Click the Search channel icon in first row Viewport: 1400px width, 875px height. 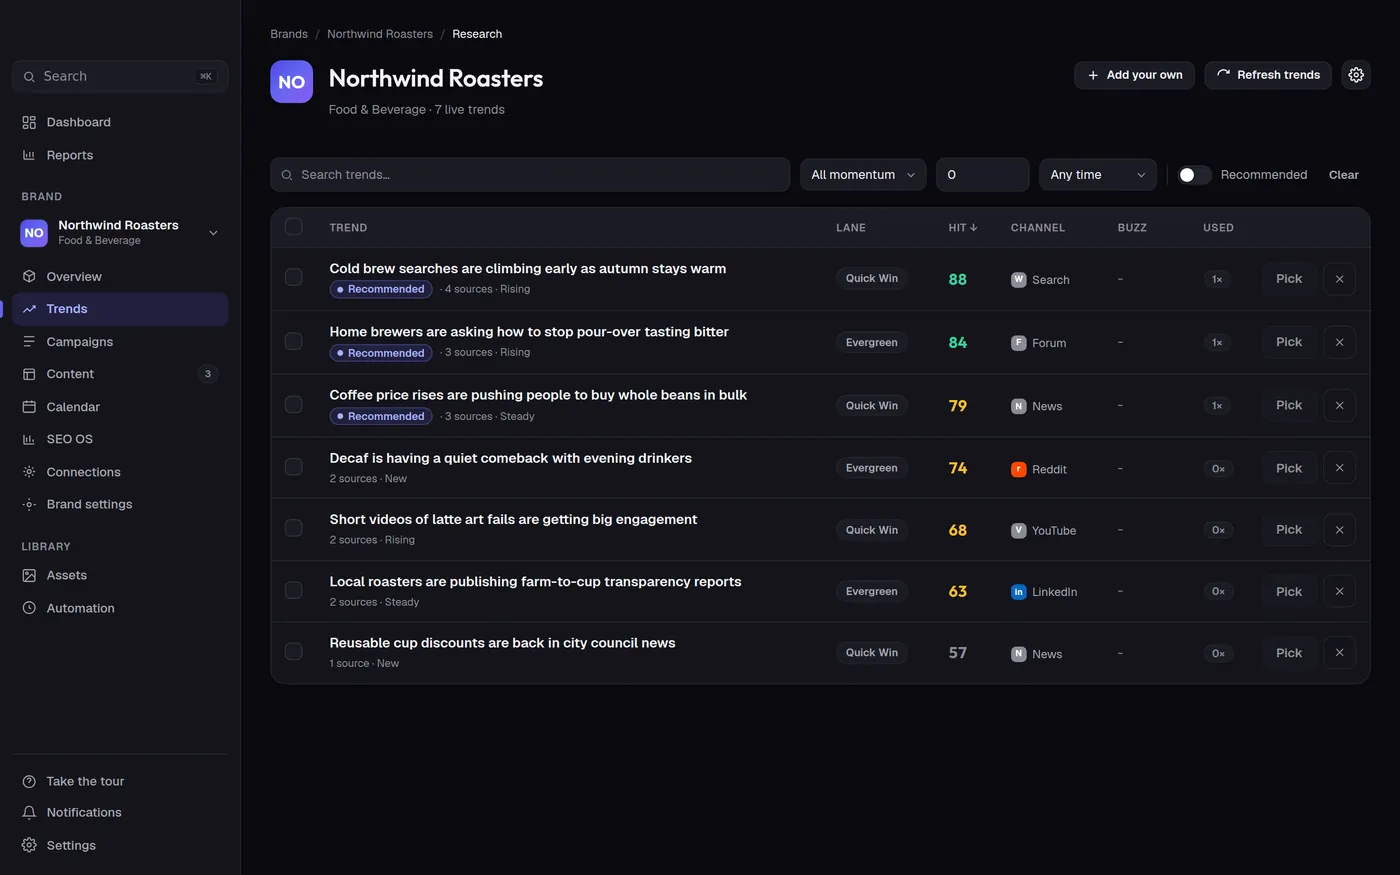click(x=1018, y=280)
